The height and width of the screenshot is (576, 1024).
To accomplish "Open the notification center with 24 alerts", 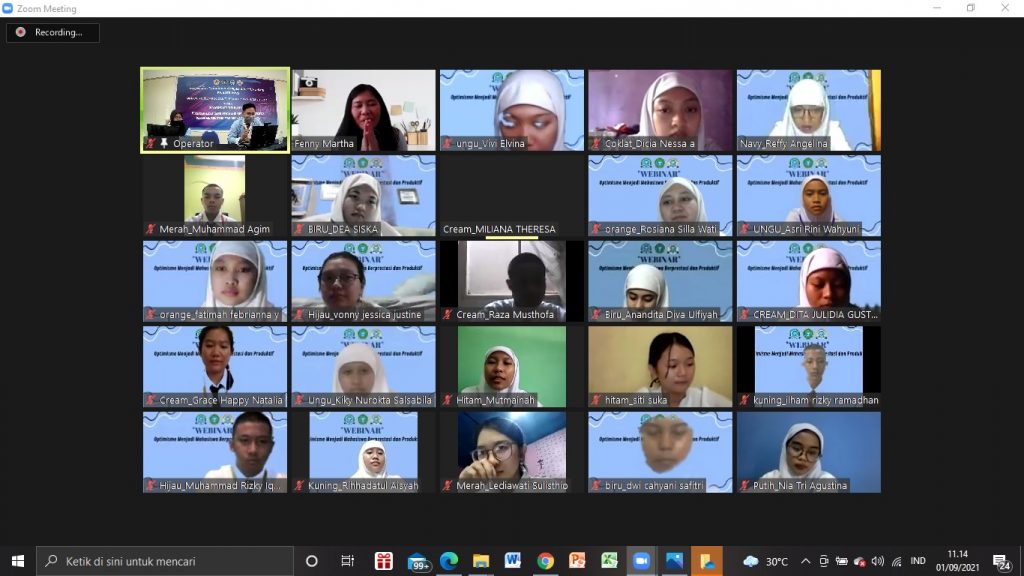I will point(1000,561).
